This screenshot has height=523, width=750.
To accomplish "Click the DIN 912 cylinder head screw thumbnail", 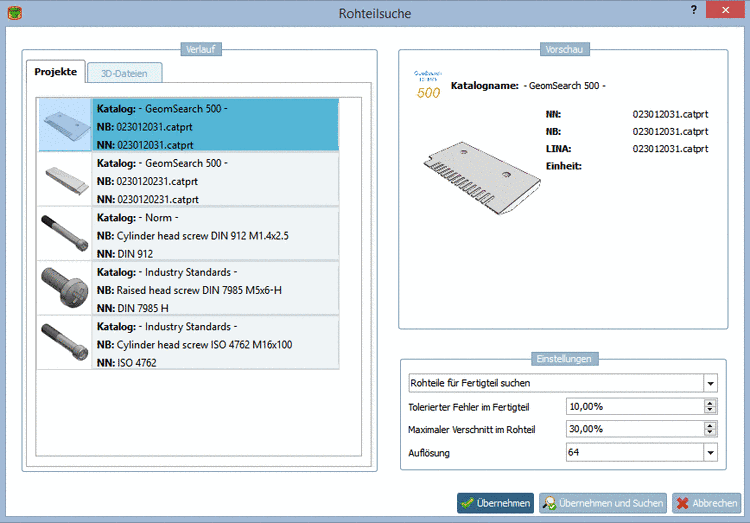I will 65,234.
